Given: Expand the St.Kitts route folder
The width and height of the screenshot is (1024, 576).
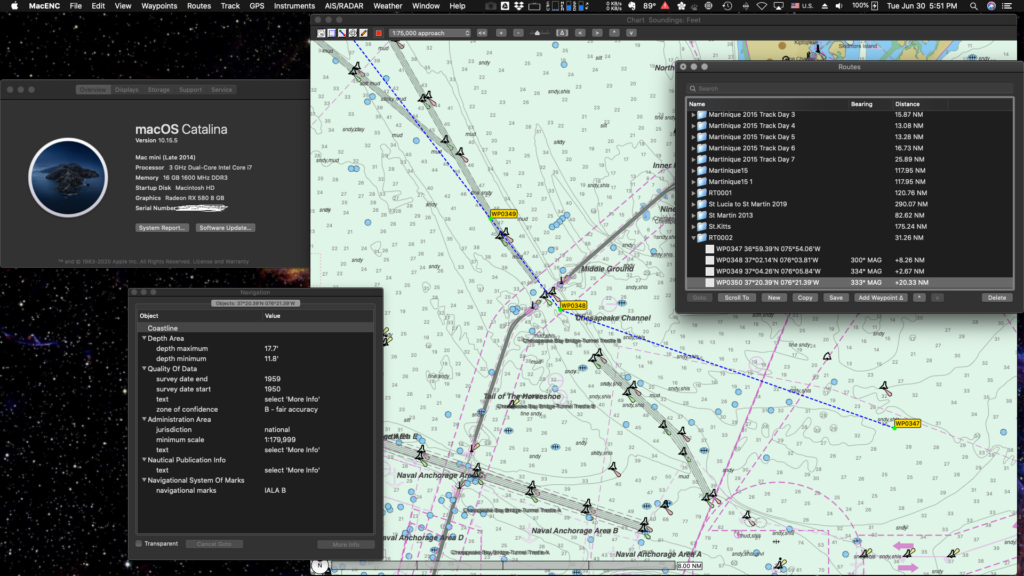Looking at the screenshot, I should point(694,227).
